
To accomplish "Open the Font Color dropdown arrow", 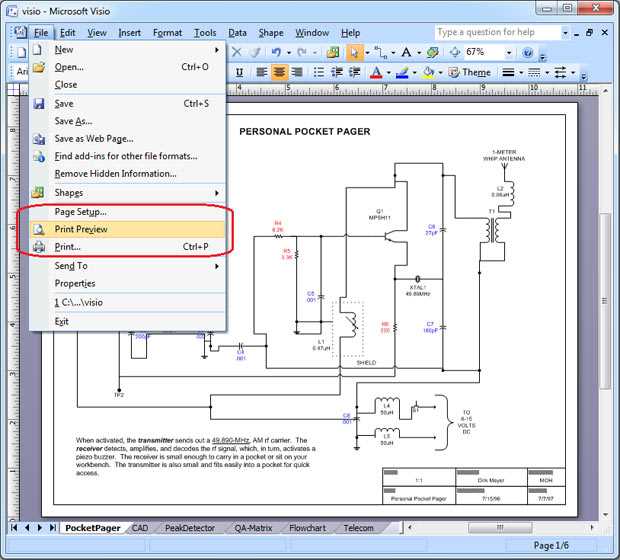I will tap(389, 72).
